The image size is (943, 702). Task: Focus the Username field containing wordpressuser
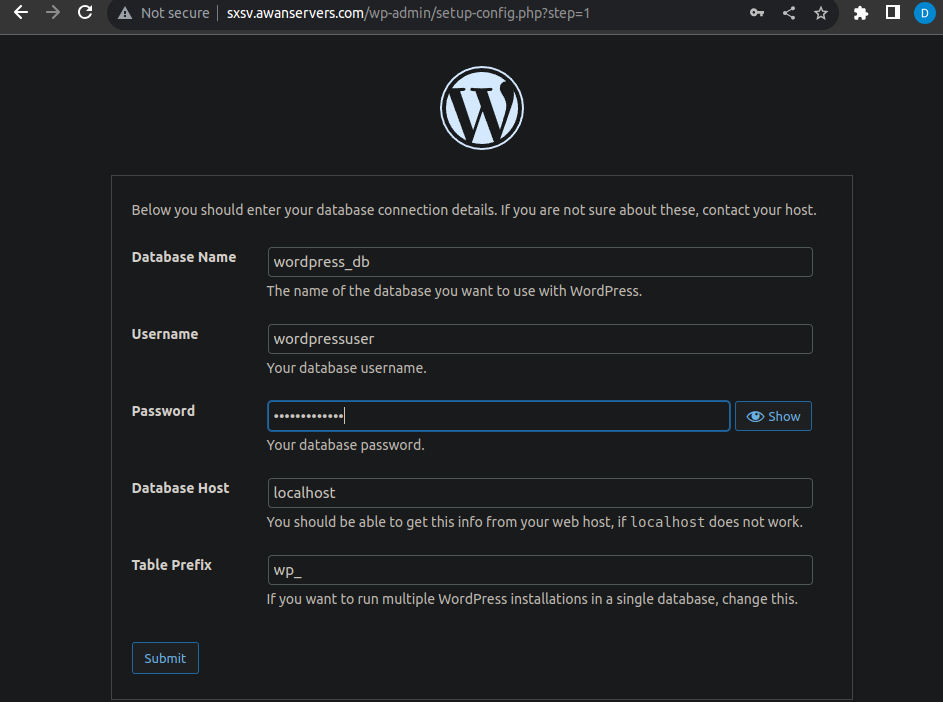540,339
